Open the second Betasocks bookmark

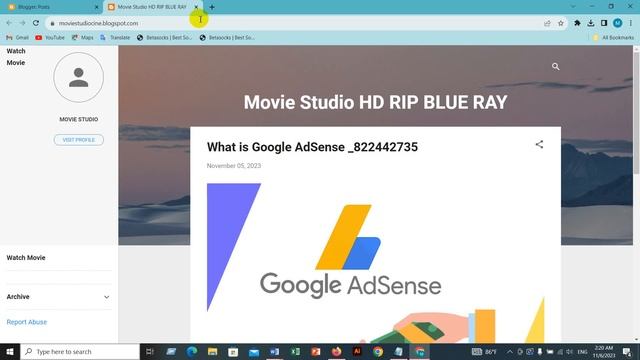coord(227,38)
